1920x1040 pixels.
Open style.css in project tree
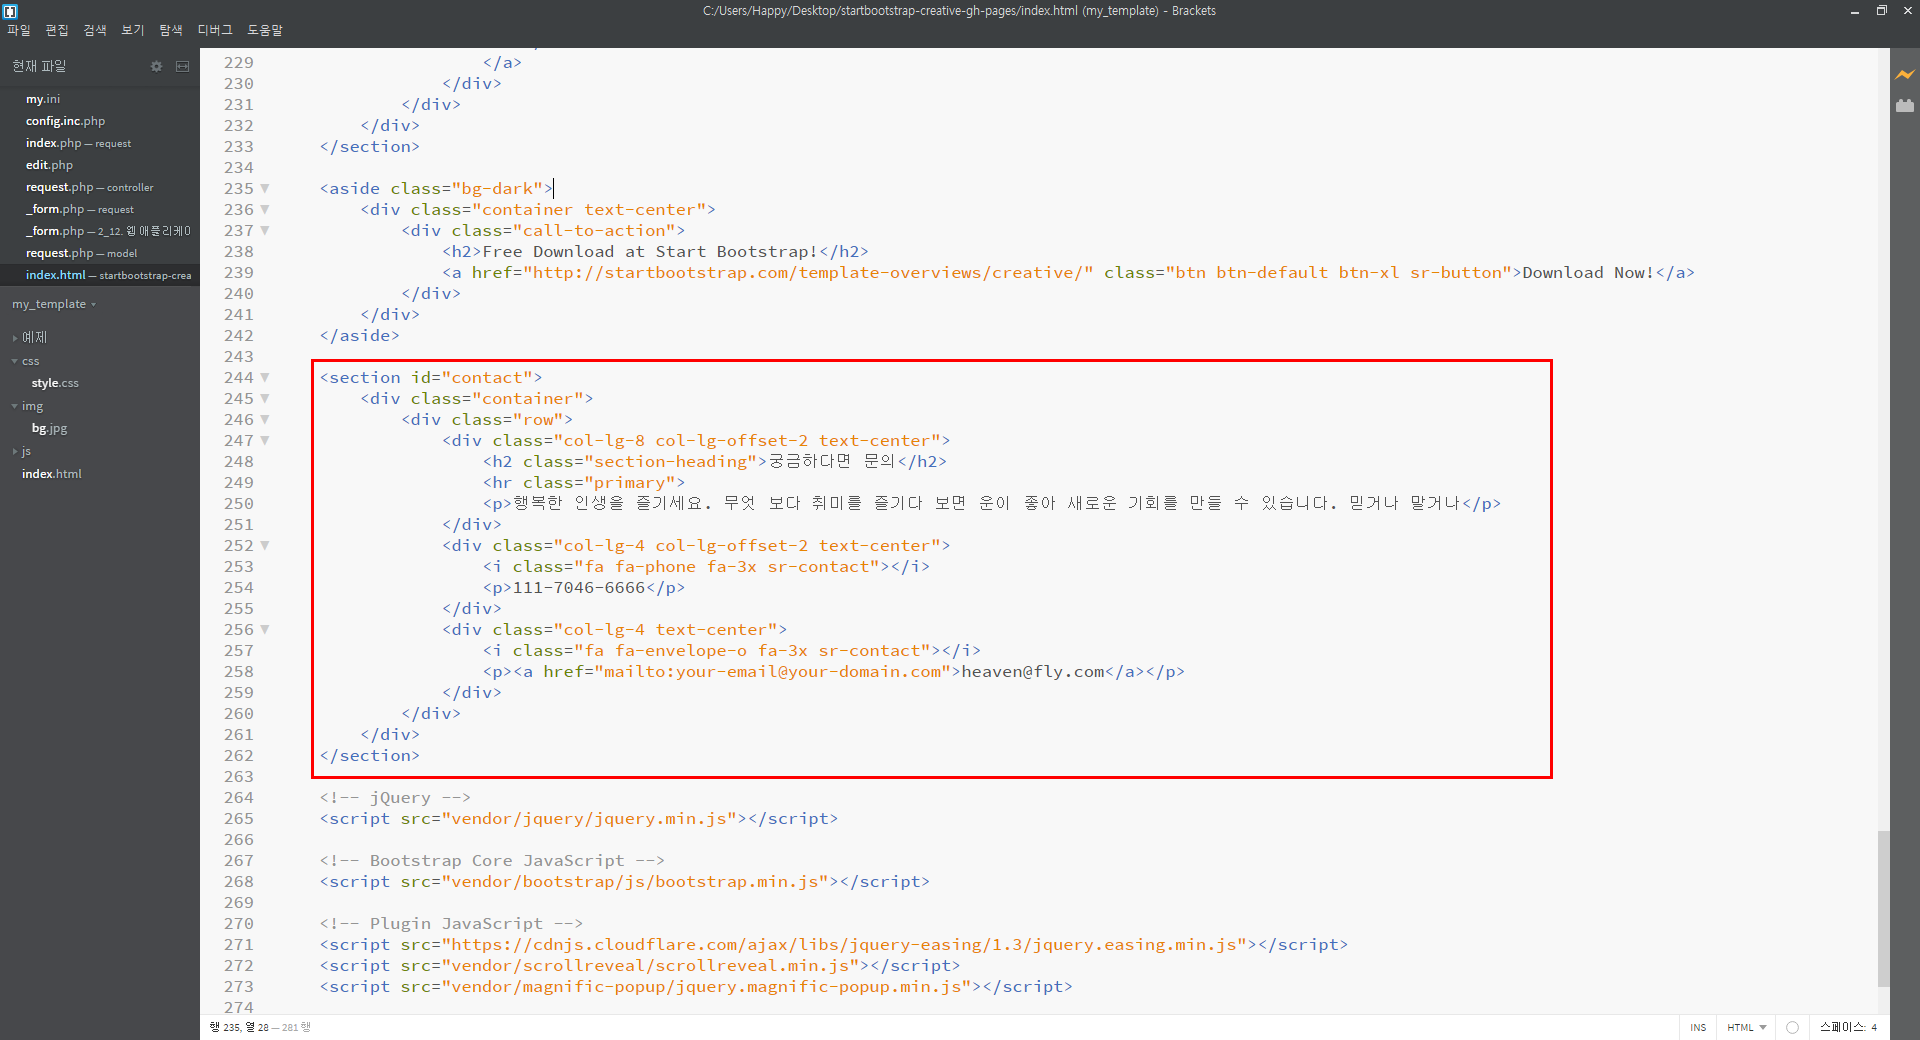point(55,383)
